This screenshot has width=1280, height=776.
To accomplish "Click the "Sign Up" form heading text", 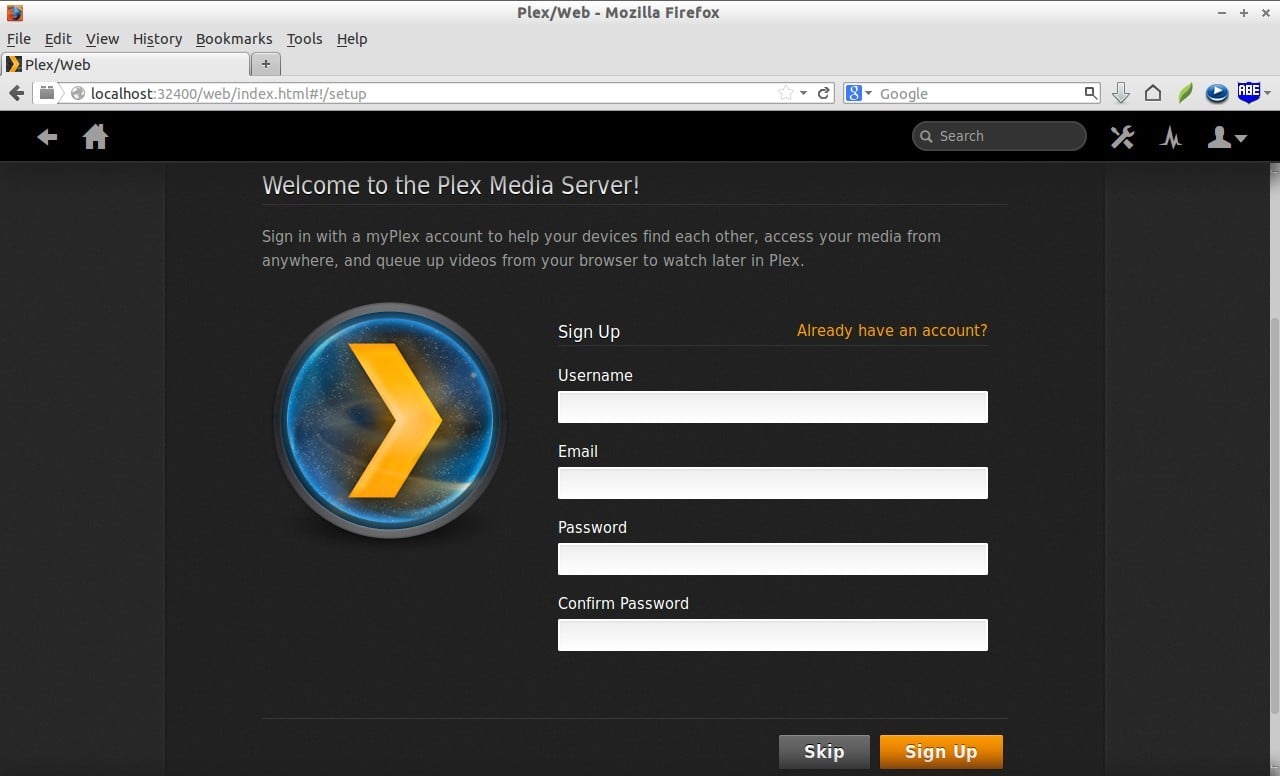I will coord(589,331).
